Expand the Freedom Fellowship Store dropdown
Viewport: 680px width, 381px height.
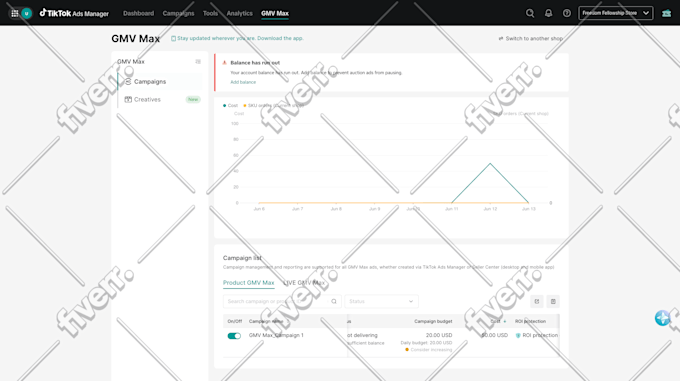(615, 13)
